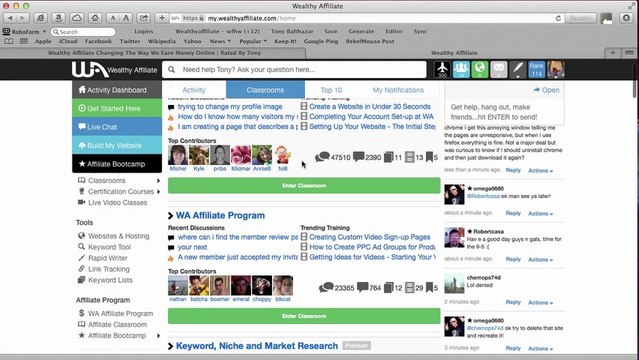This screenshot has height=360, width=639.
Task: Click Build My Website sidebar button
Action: coord(117,145)
